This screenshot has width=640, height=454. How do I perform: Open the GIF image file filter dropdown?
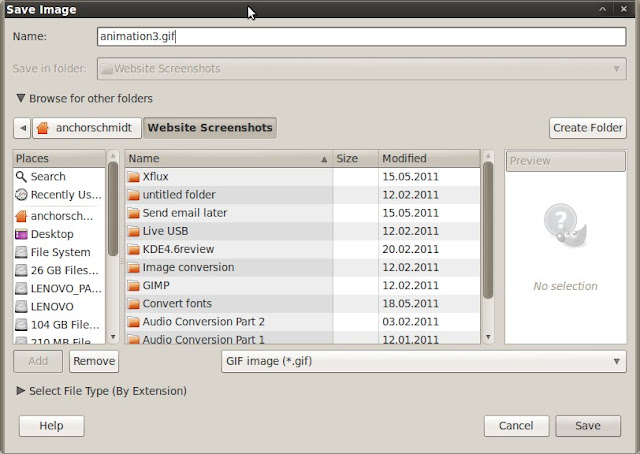424,361
